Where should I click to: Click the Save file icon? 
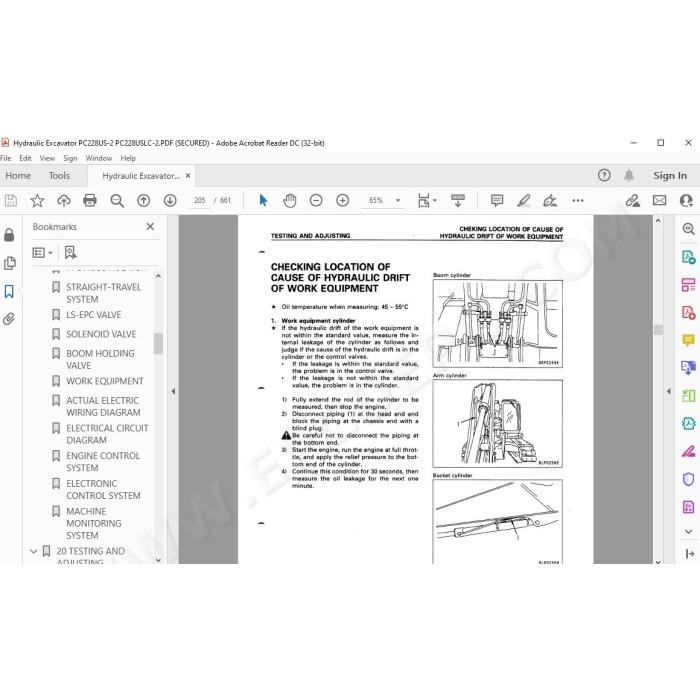click(11, 200)
